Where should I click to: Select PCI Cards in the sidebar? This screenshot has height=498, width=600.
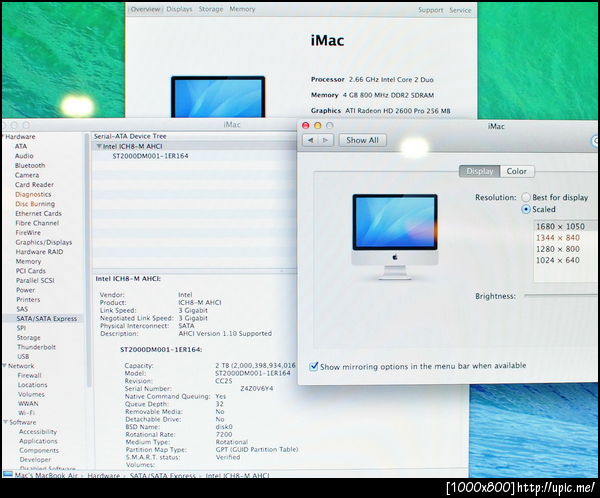[31, 271]
